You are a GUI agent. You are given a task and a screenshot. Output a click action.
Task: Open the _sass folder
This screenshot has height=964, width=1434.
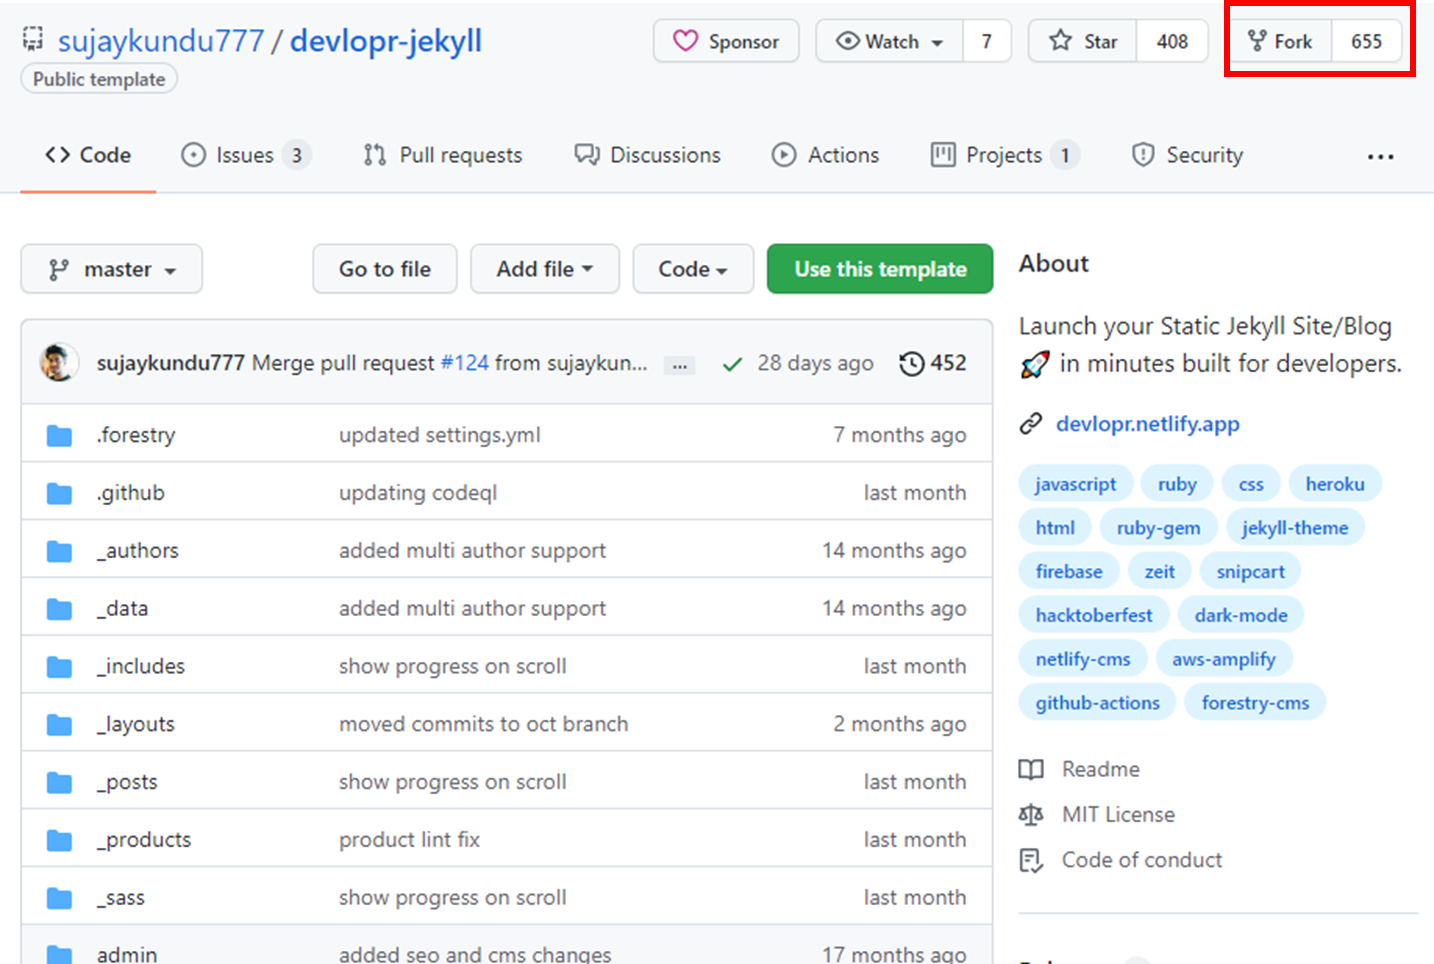tap(121, 898)
